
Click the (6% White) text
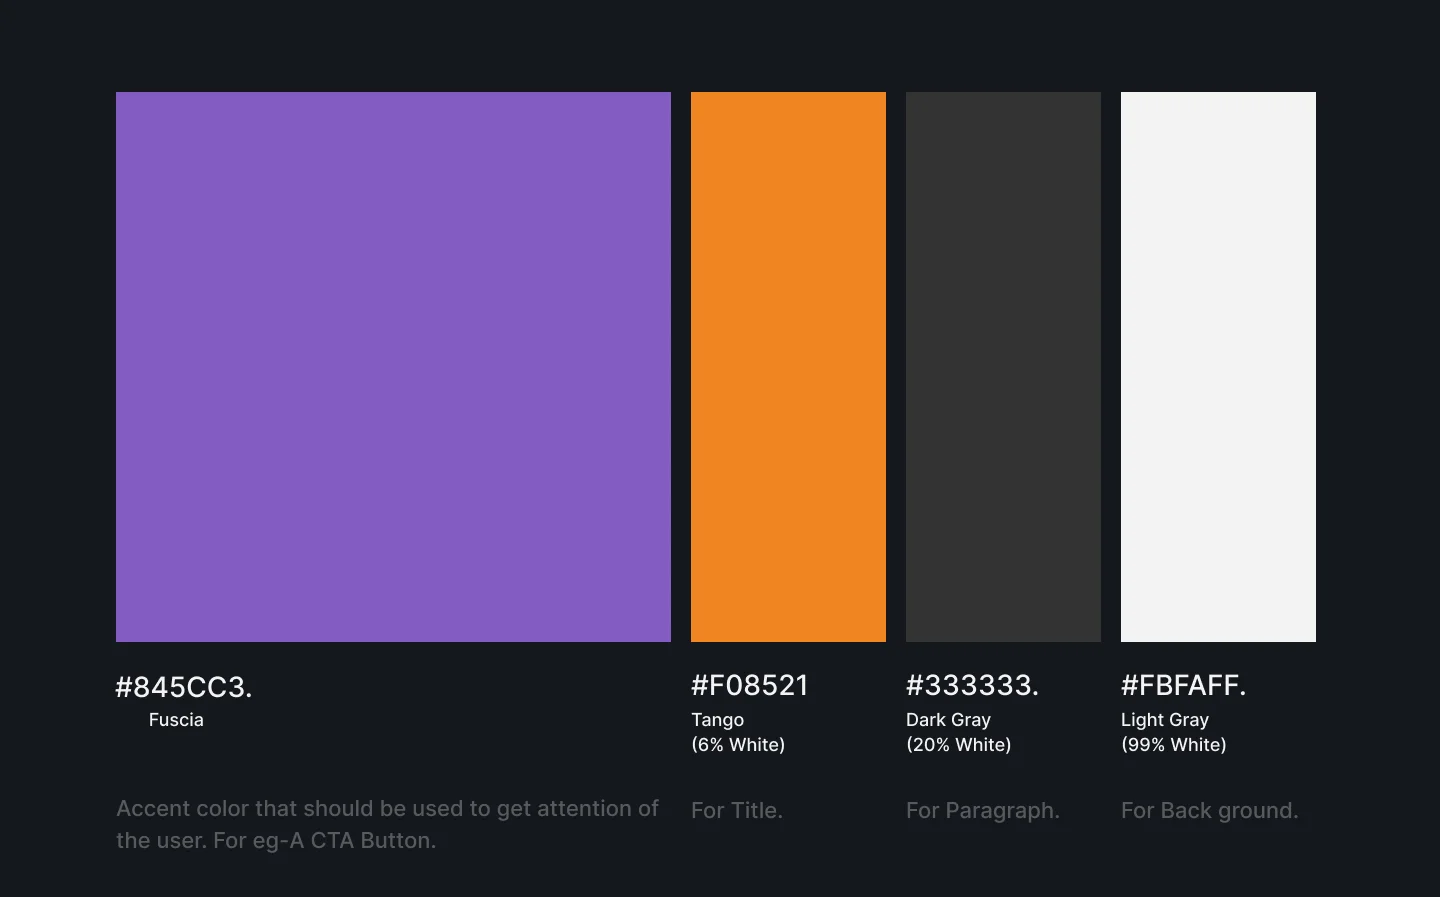pyautogui.click(x=738, y=745)
